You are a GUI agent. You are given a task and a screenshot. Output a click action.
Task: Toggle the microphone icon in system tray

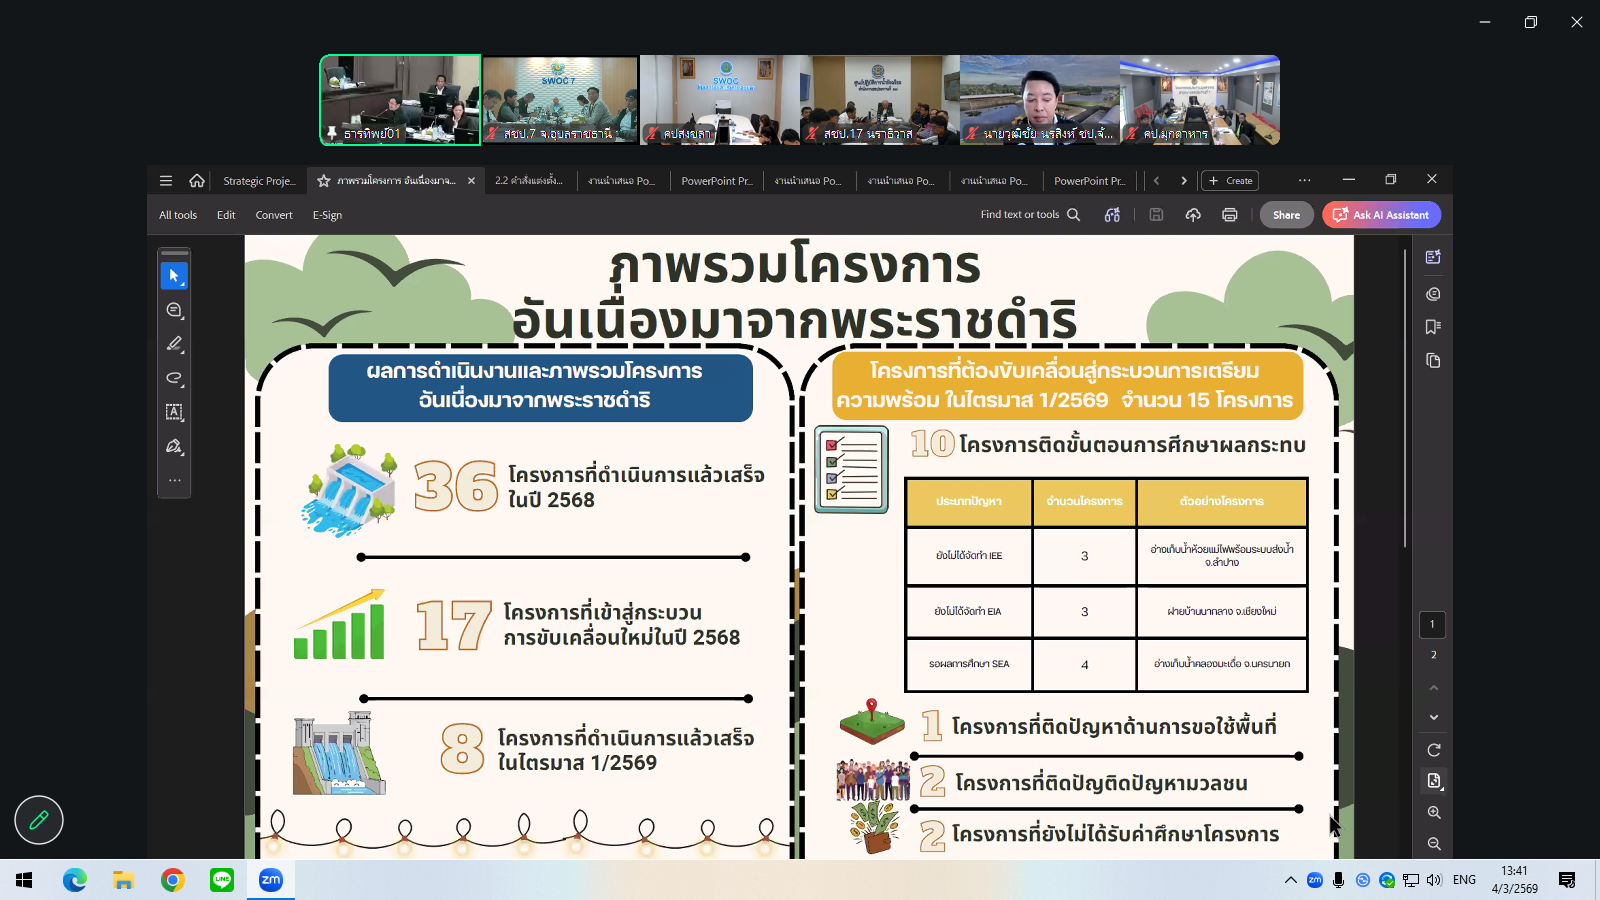point(1338,880)
